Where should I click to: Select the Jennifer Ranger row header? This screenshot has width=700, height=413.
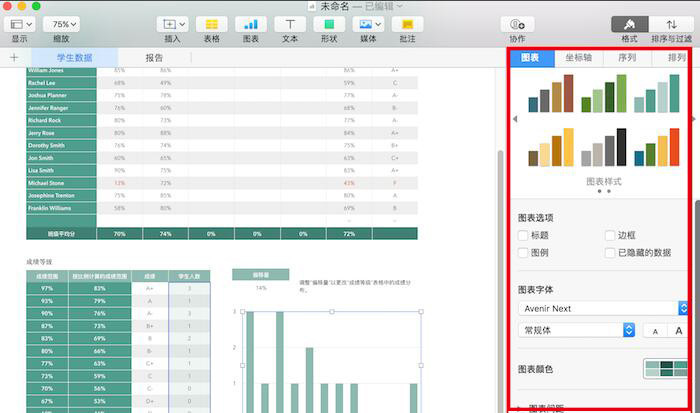pos(61,108)
